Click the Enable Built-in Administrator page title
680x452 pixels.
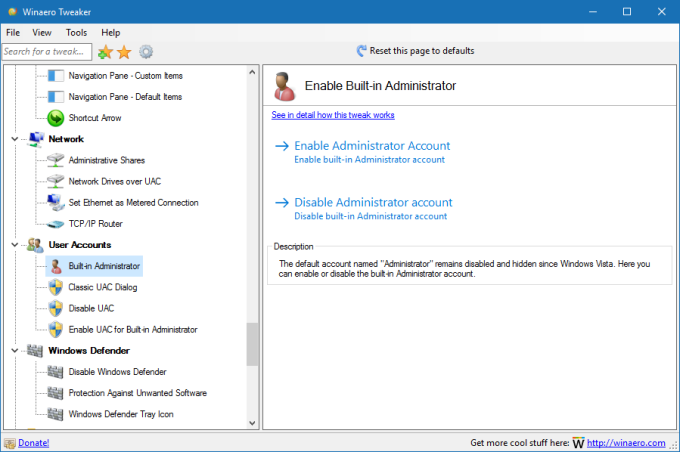click(380, 86)
